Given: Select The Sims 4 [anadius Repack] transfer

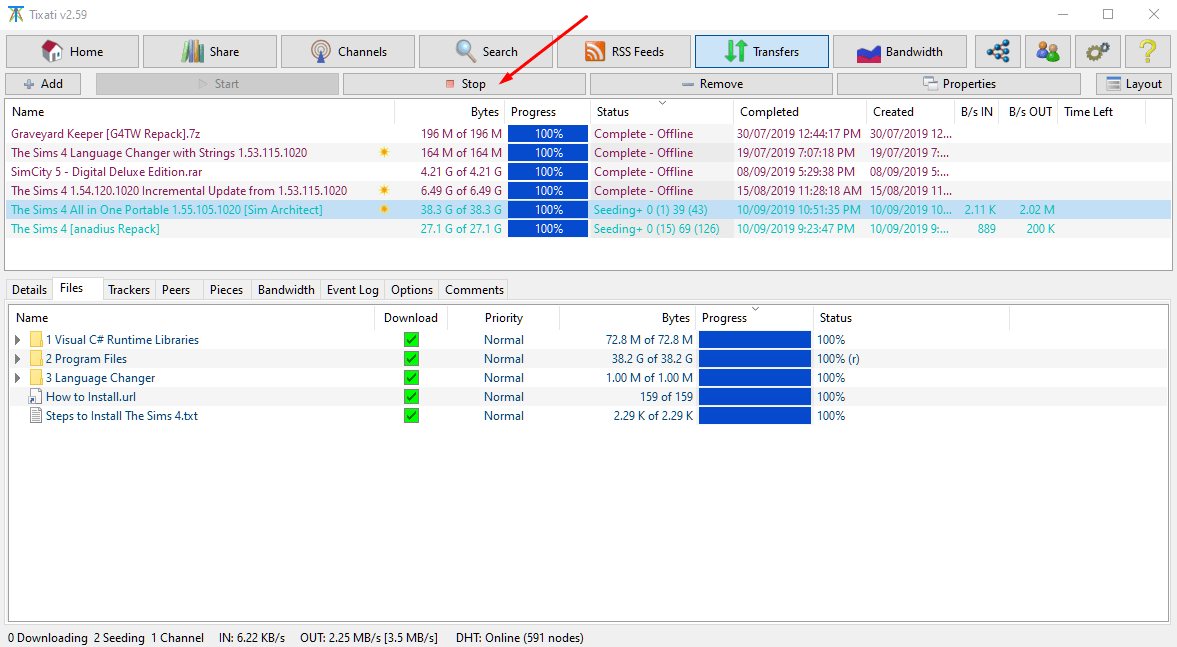Looking at the screenshot, I should pos(86,229).
